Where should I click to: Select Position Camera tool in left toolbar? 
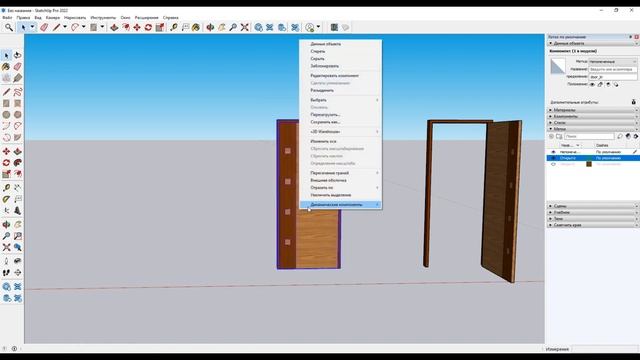pyautogui.click(x=6, y=261)
